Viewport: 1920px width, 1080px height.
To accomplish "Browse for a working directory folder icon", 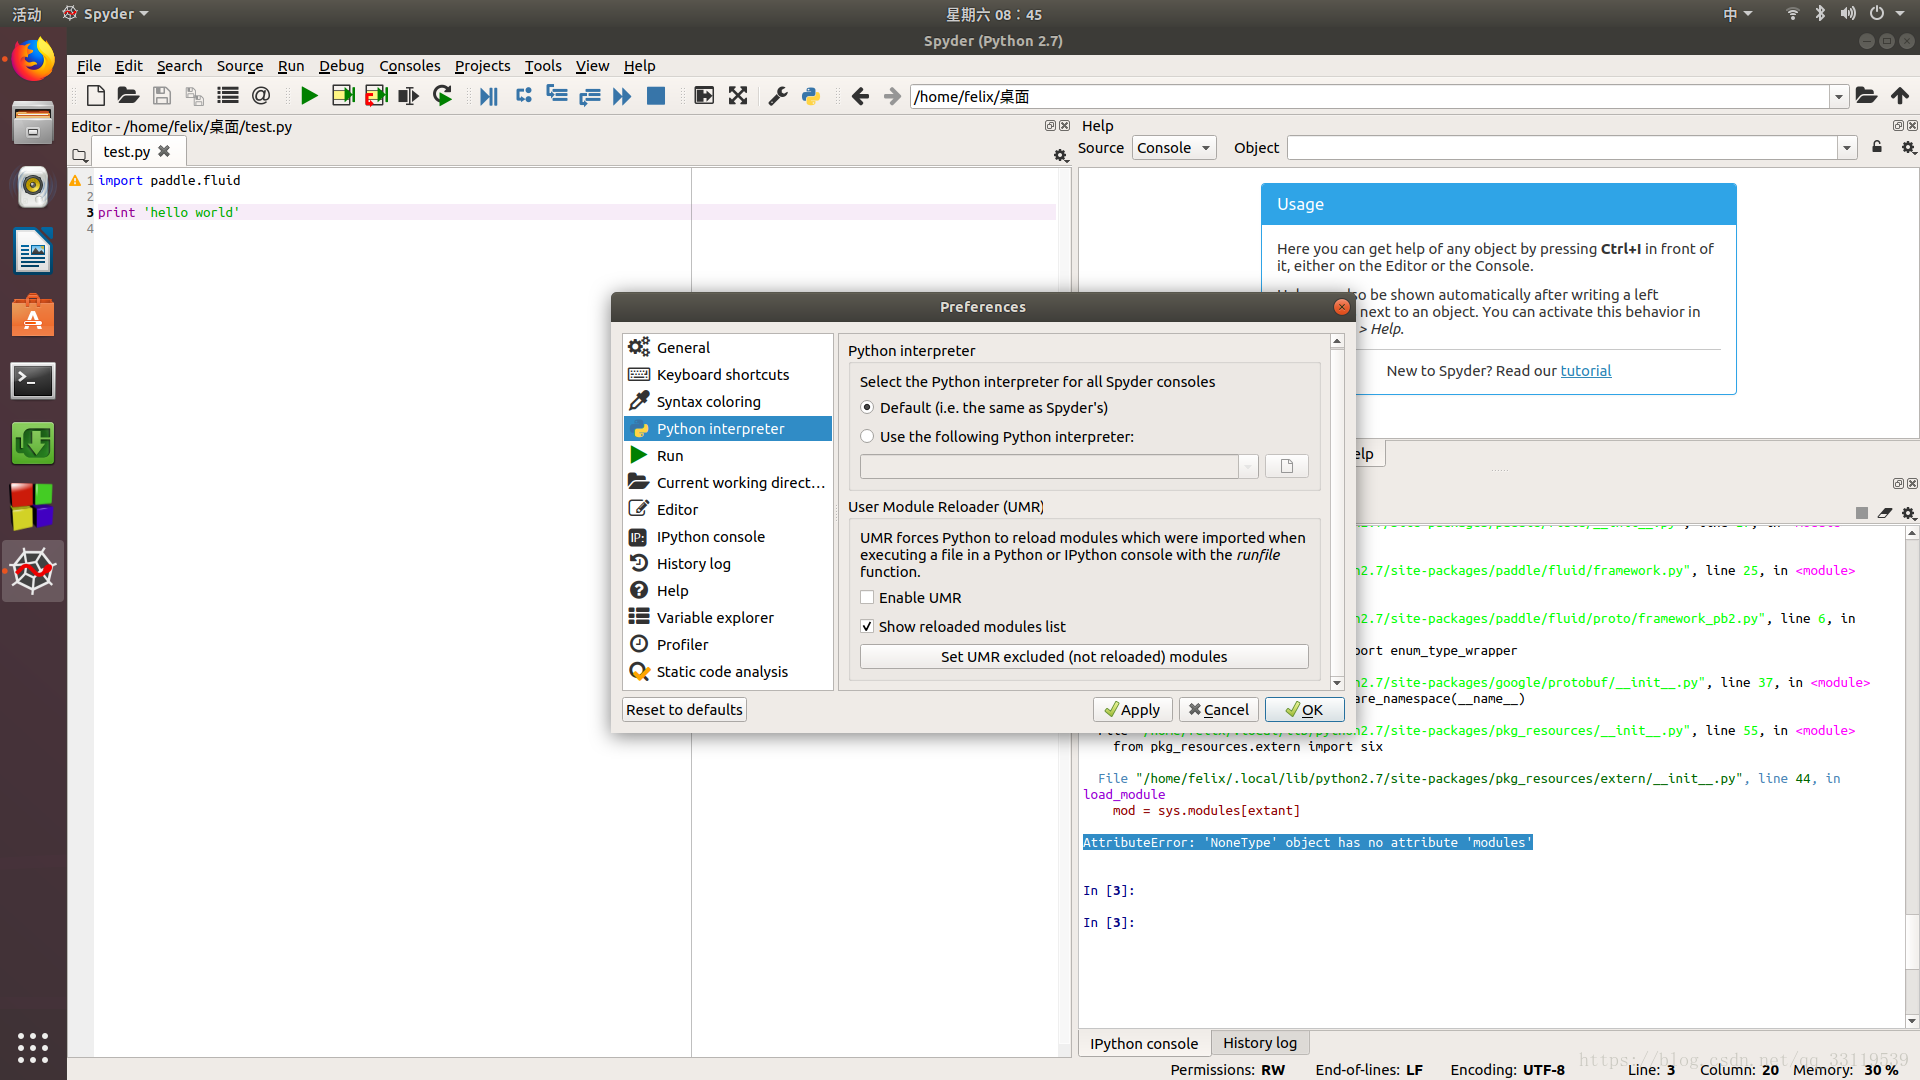I will (x=1866, y=96).
